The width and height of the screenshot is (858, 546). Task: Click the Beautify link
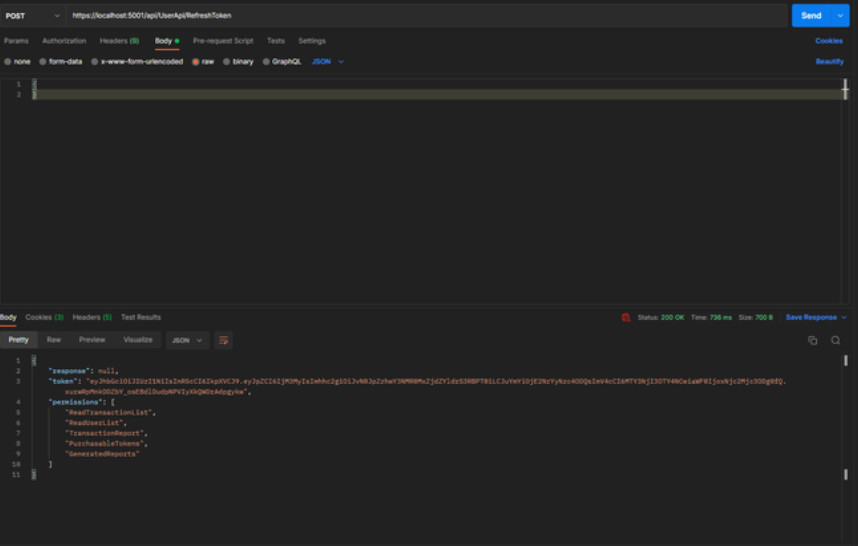[x=829, y=62]
